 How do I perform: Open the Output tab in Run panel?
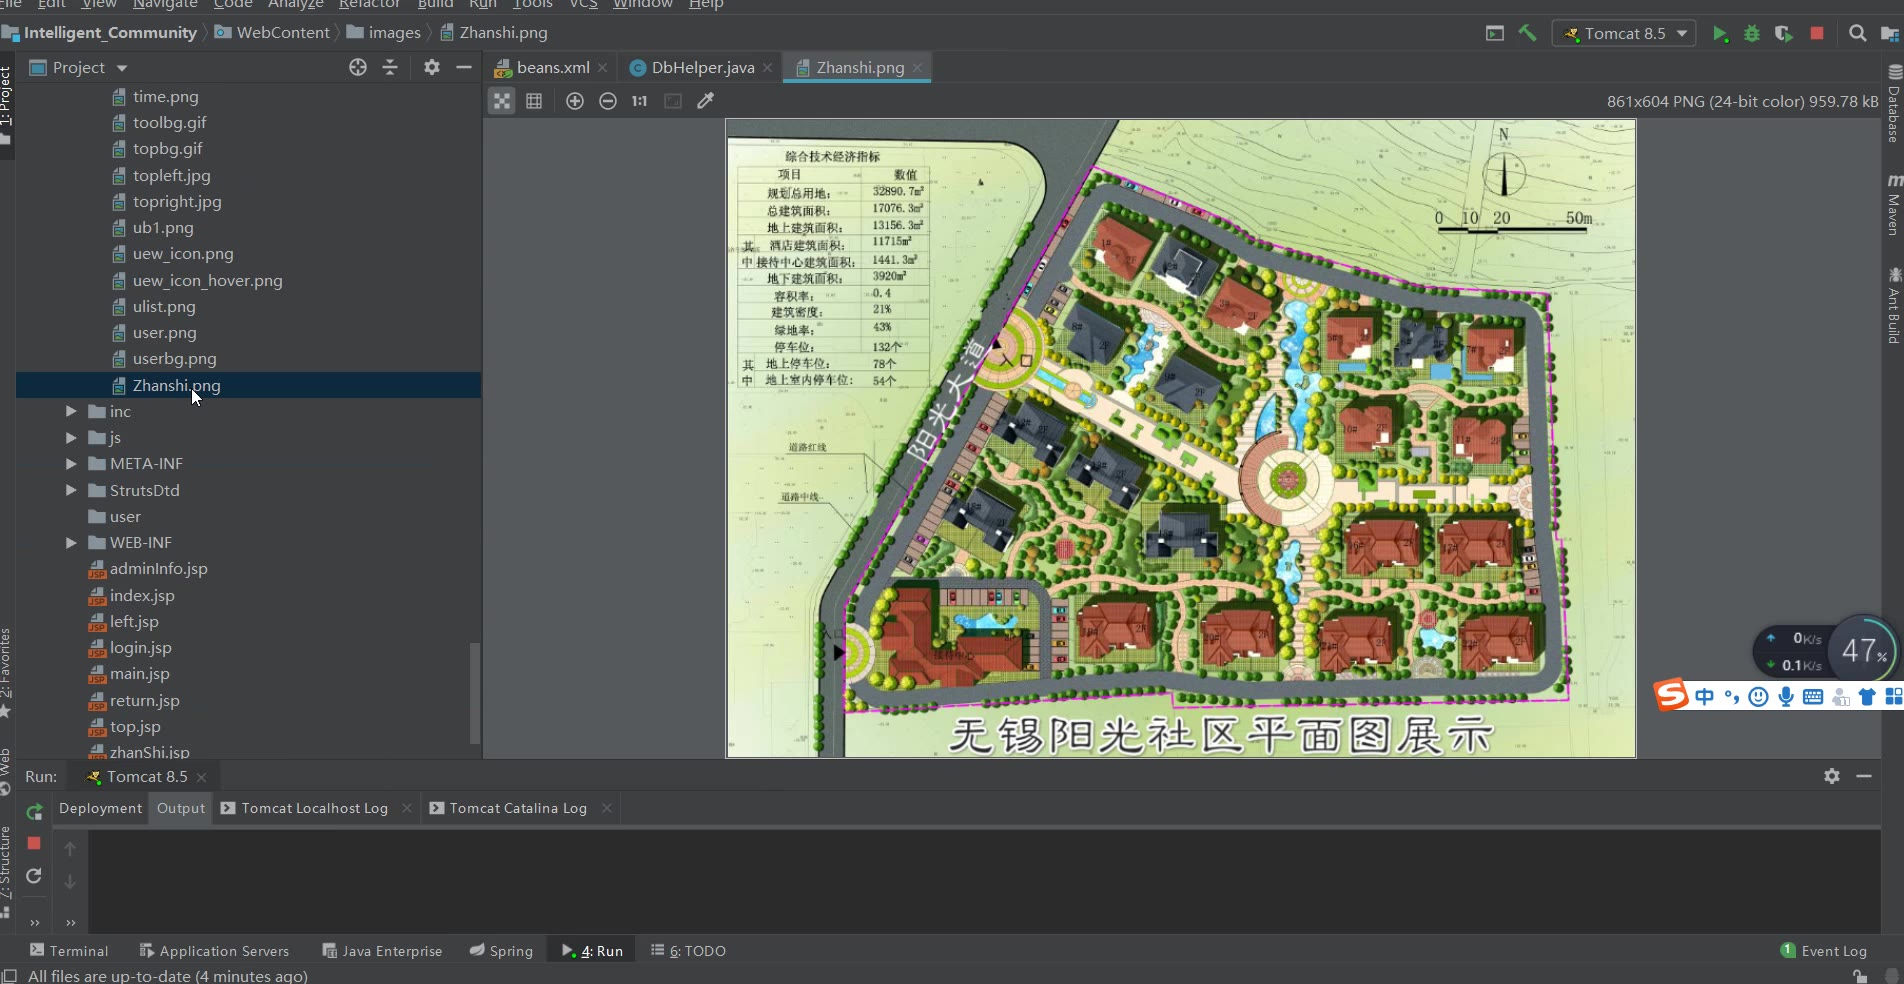click(x=181, y=808)
